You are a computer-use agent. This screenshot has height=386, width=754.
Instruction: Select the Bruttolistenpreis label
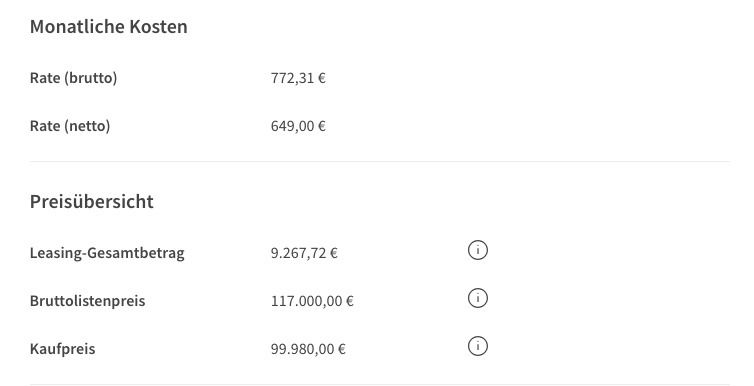88,301
